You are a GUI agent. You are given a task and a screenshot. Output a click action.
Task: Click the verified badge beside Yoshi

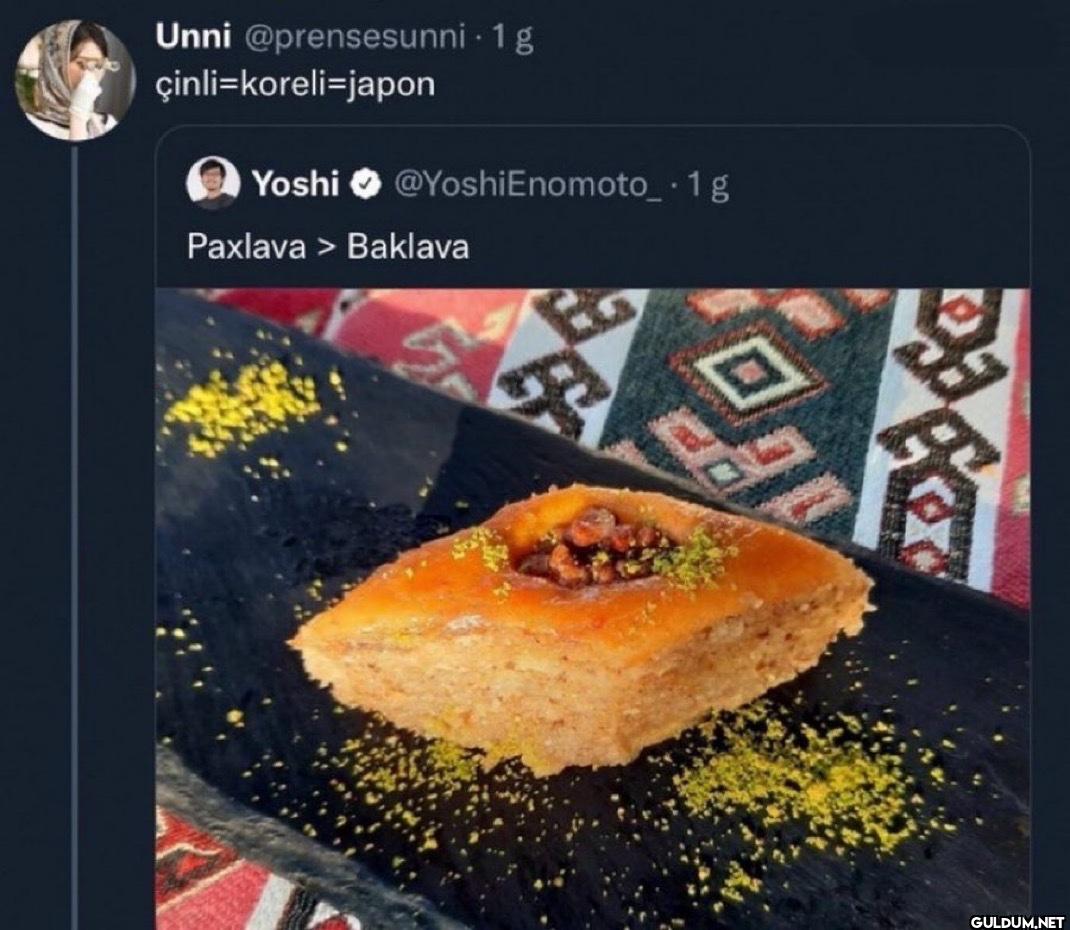tap(367, 184)
